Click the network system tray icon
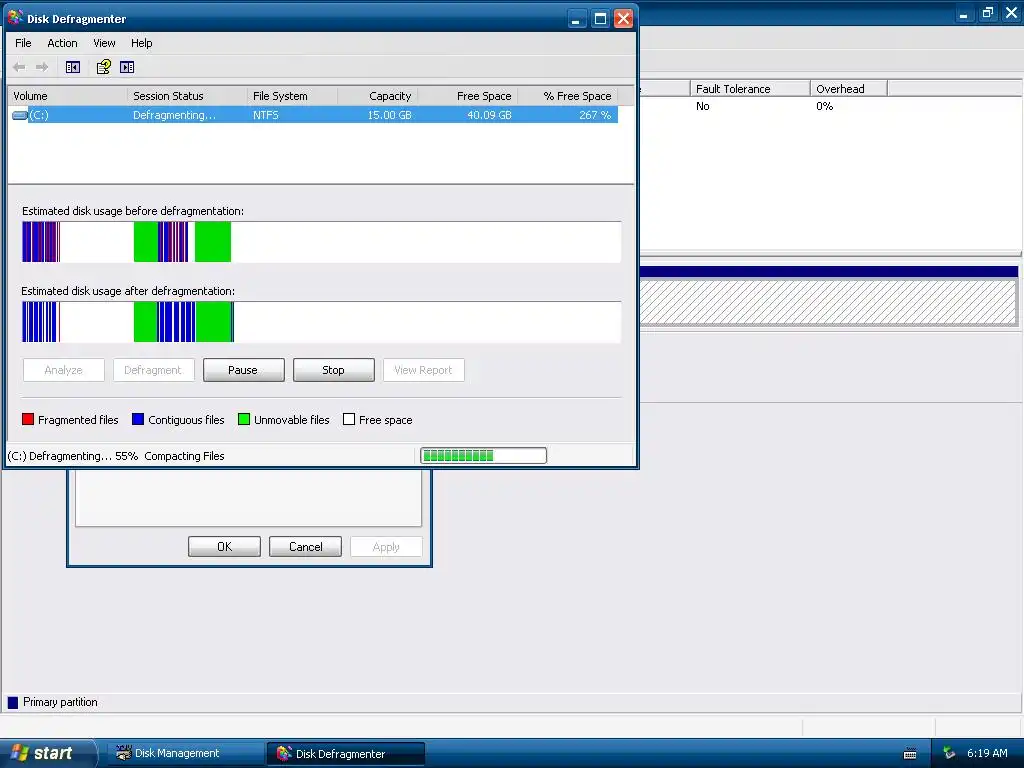 pos(949,753)
